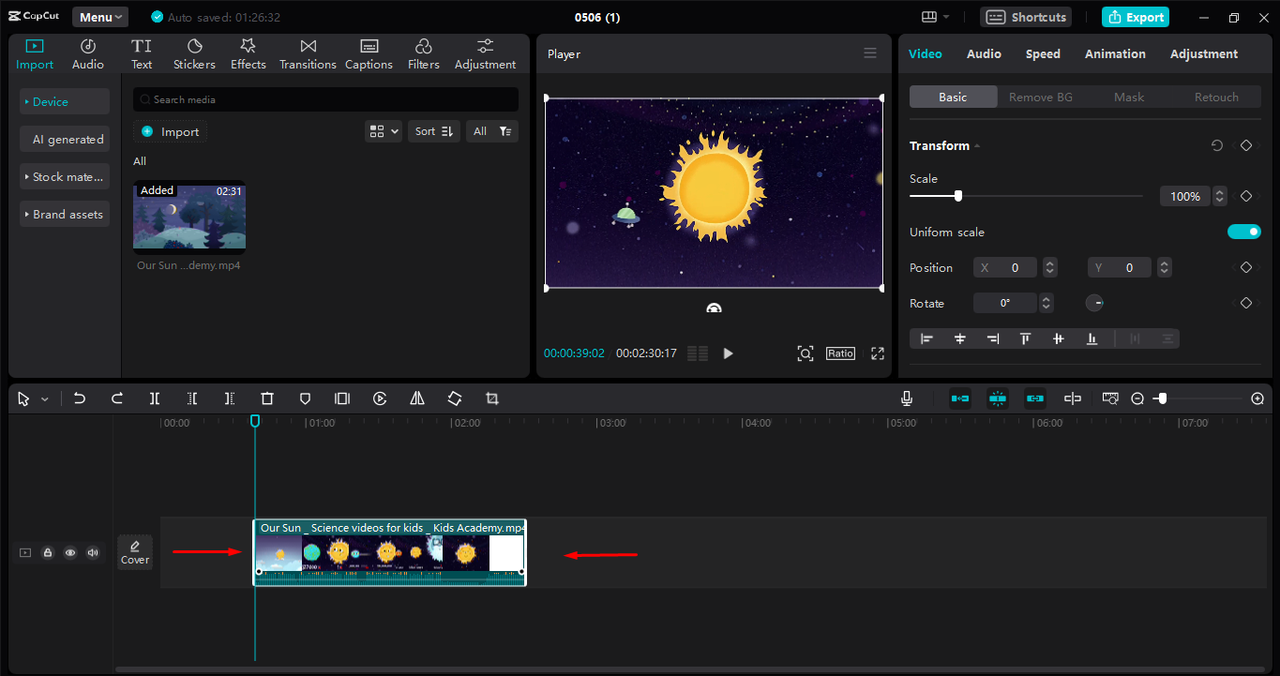Open the All filter dropdown
The image size is (1280, 676).
click(x=493, y=131)
